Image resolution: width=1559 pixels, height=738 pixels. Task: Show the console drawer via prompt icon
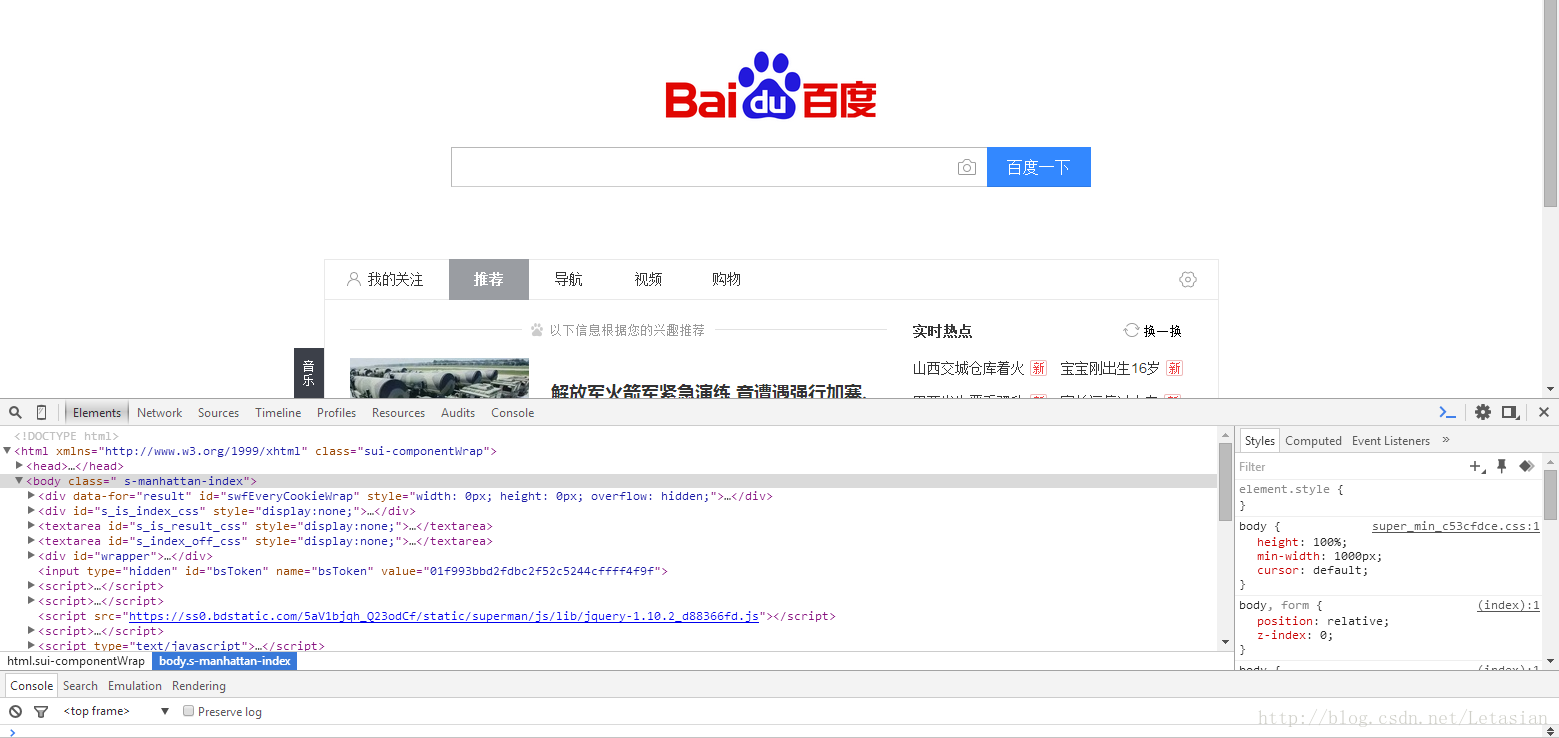click(x=1447, y=412)
